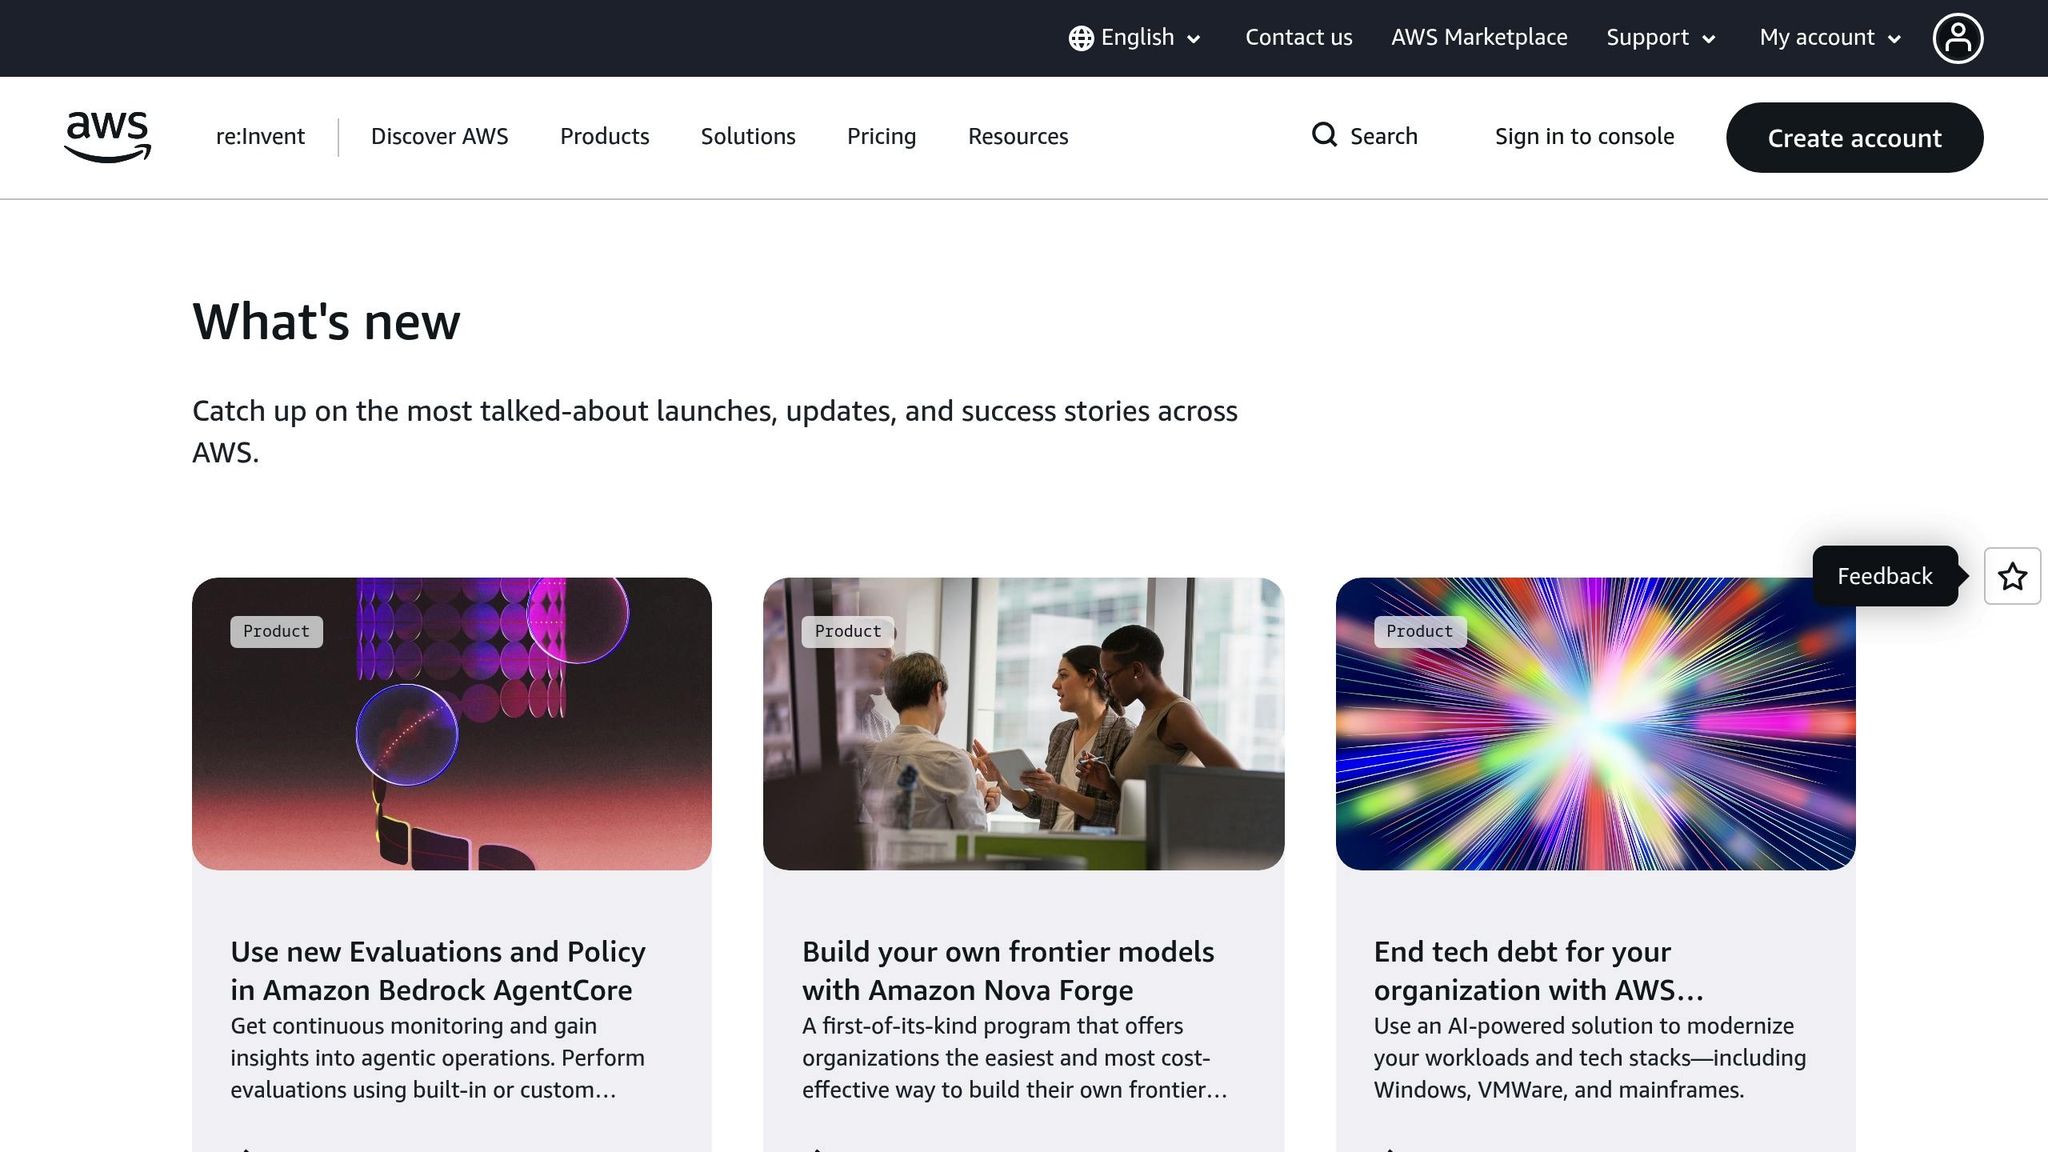
Task: Open the Solutions menu
Action: [747, 136]
